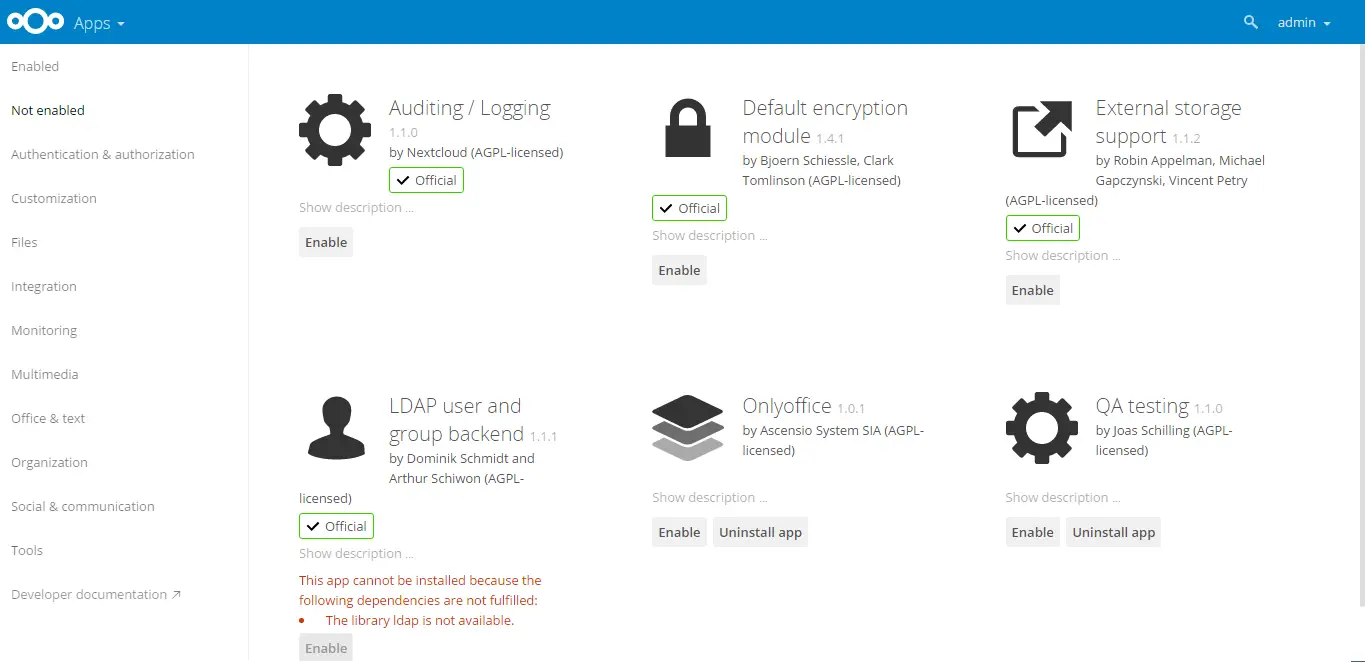Open the search magnifier icon
Image resolution: width=1365 pixels, height=662 pixels.
[x=1251, y=22]
